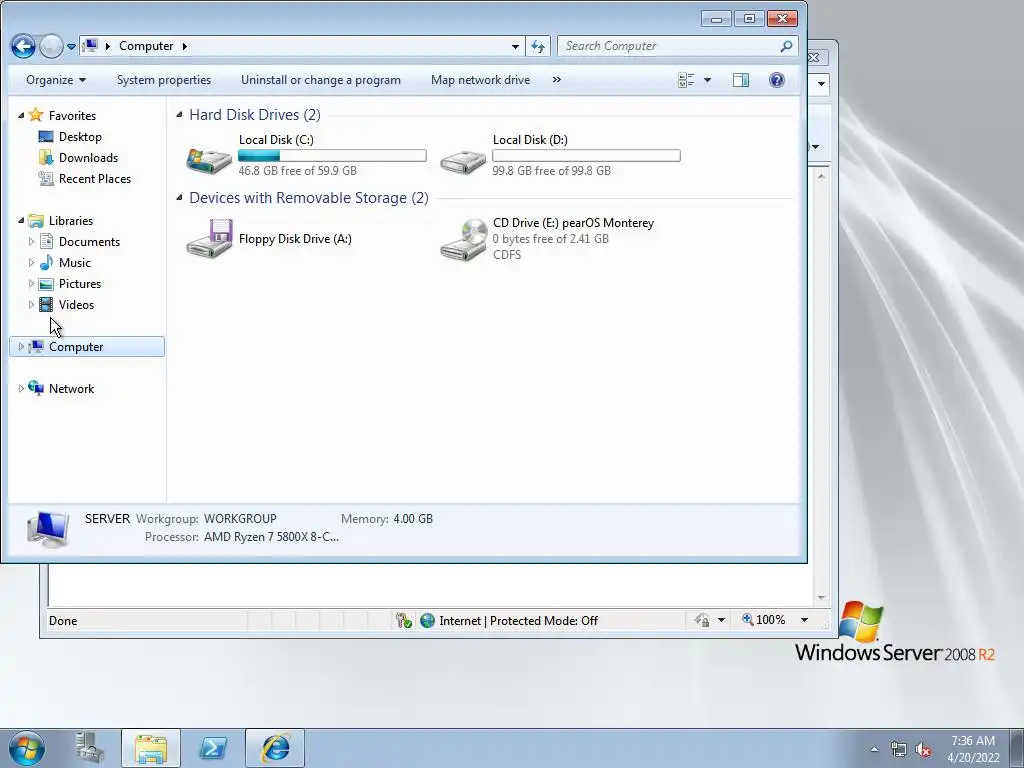The height and width of the screenshot is (768, 1024).
Task: Open address bar history dropdown
Action: pos(515,46)
